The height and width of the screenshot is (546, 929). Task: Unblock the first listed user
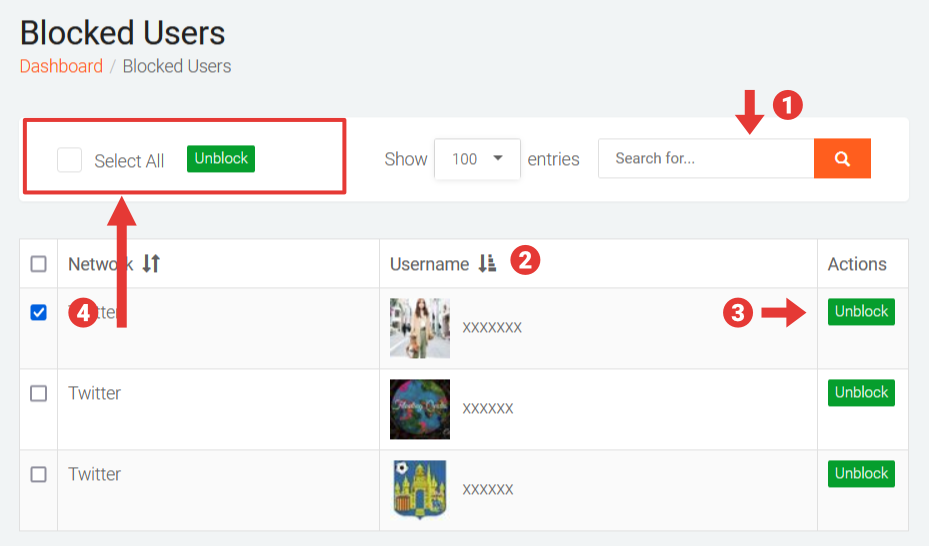click(x=861, y=312)
